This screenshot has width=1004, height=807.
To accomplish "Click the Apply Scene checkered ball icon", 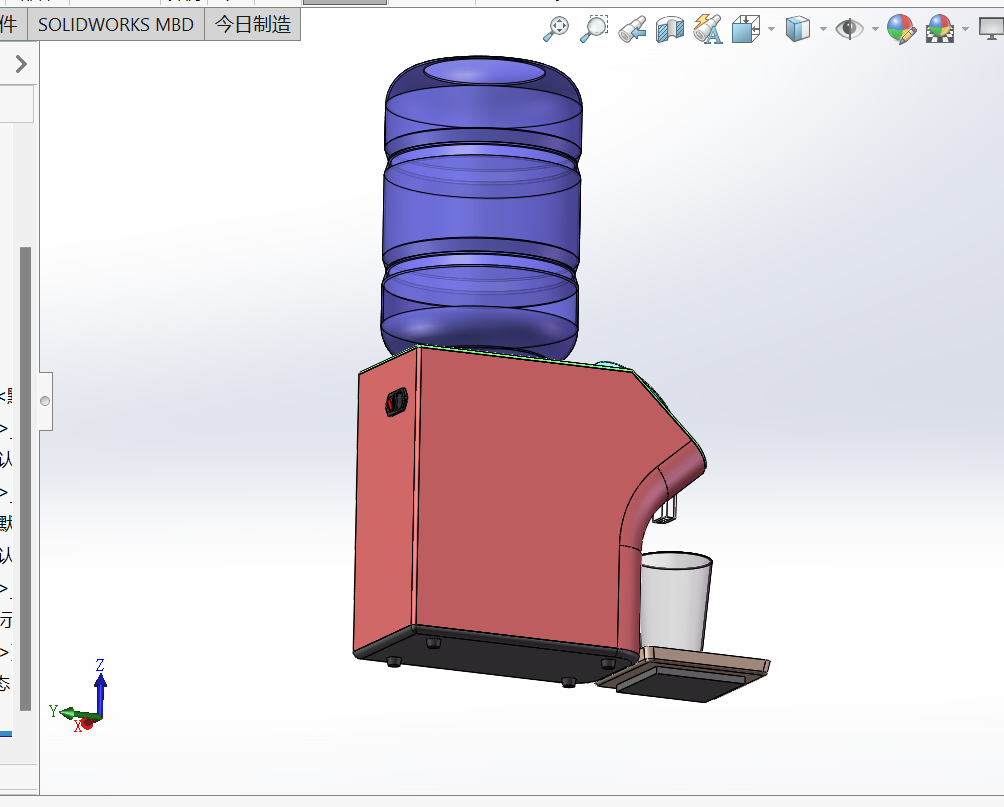I will (939, 29).
